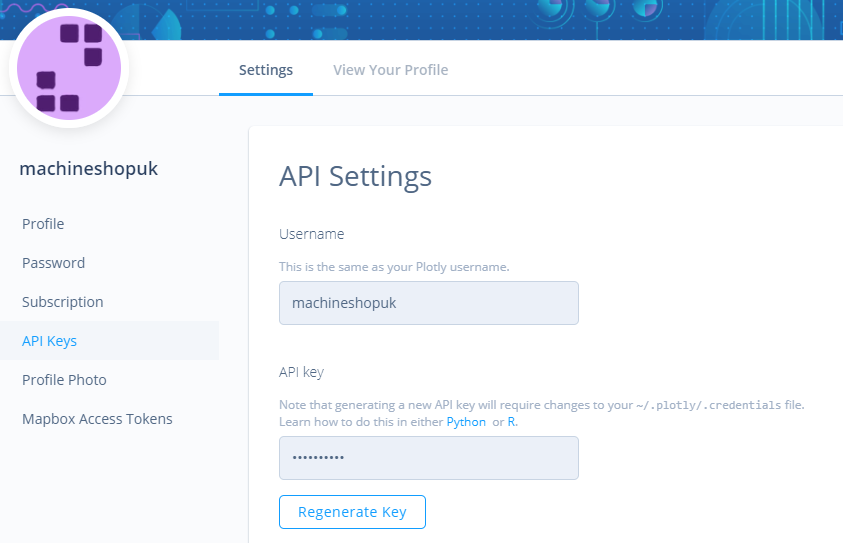843x543 pixels.
Task: Open the Python instructions link
Action: 466,422
